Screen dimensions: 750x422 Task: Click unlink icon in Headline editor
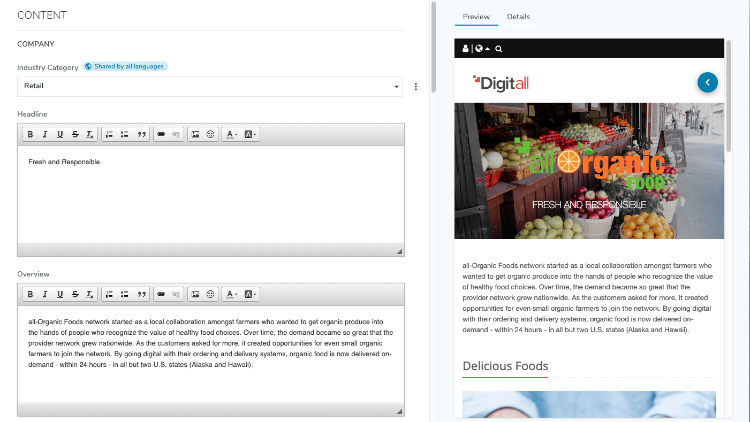pyautogui.click(x=176, y=134)
